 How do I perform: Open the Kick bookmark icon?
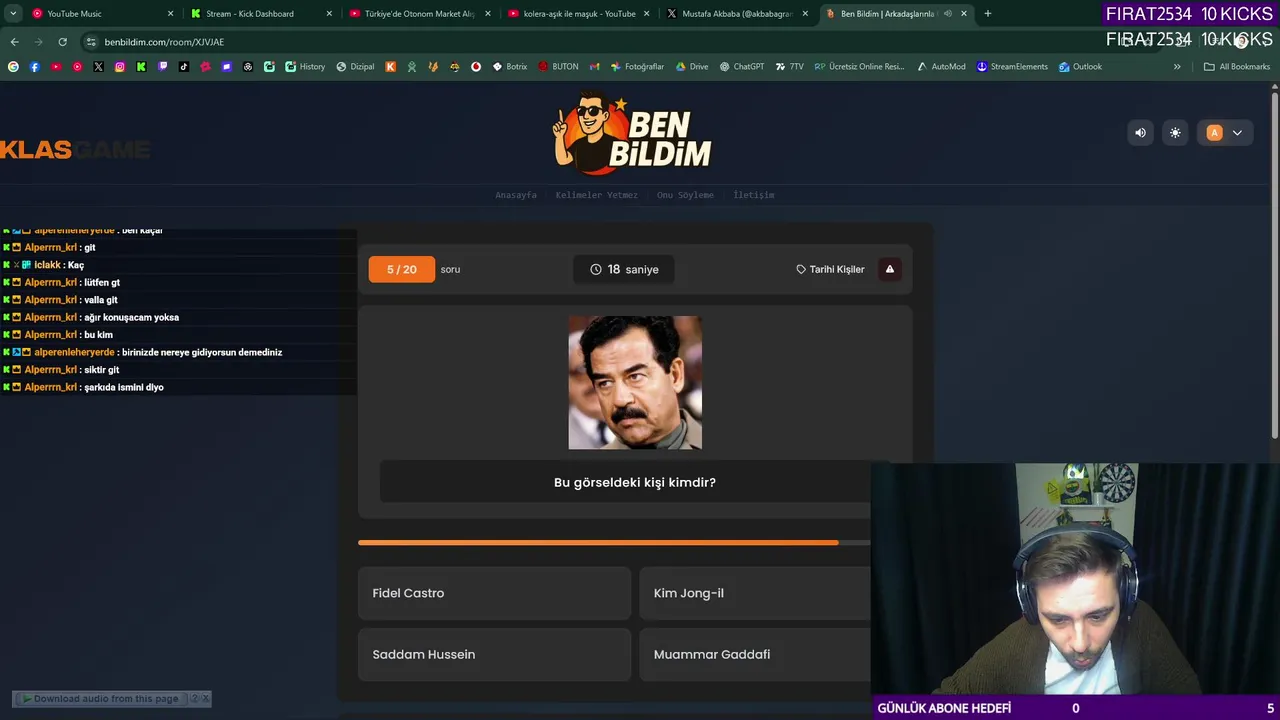click(x=141, y=67)
